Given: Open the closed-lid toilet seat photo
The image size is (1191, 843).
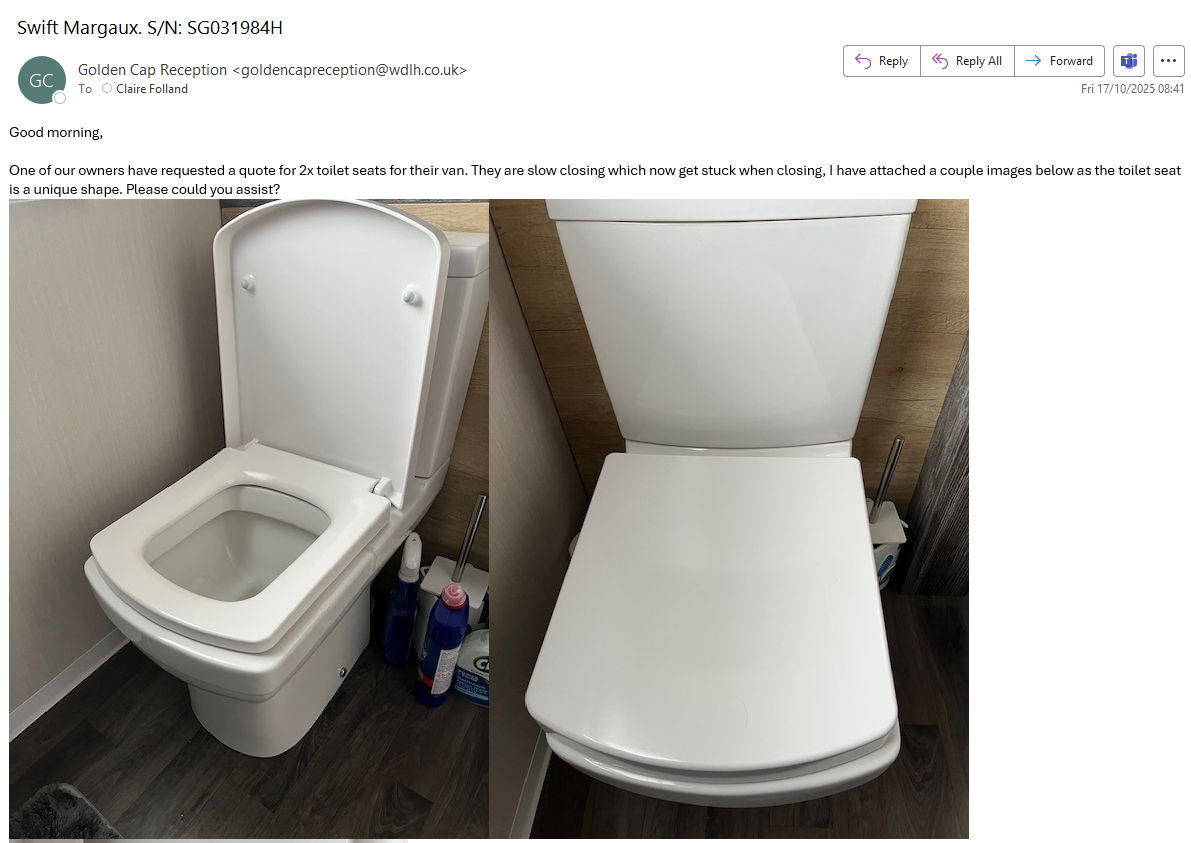Looking at the screenshot, I should pos(729,519).
